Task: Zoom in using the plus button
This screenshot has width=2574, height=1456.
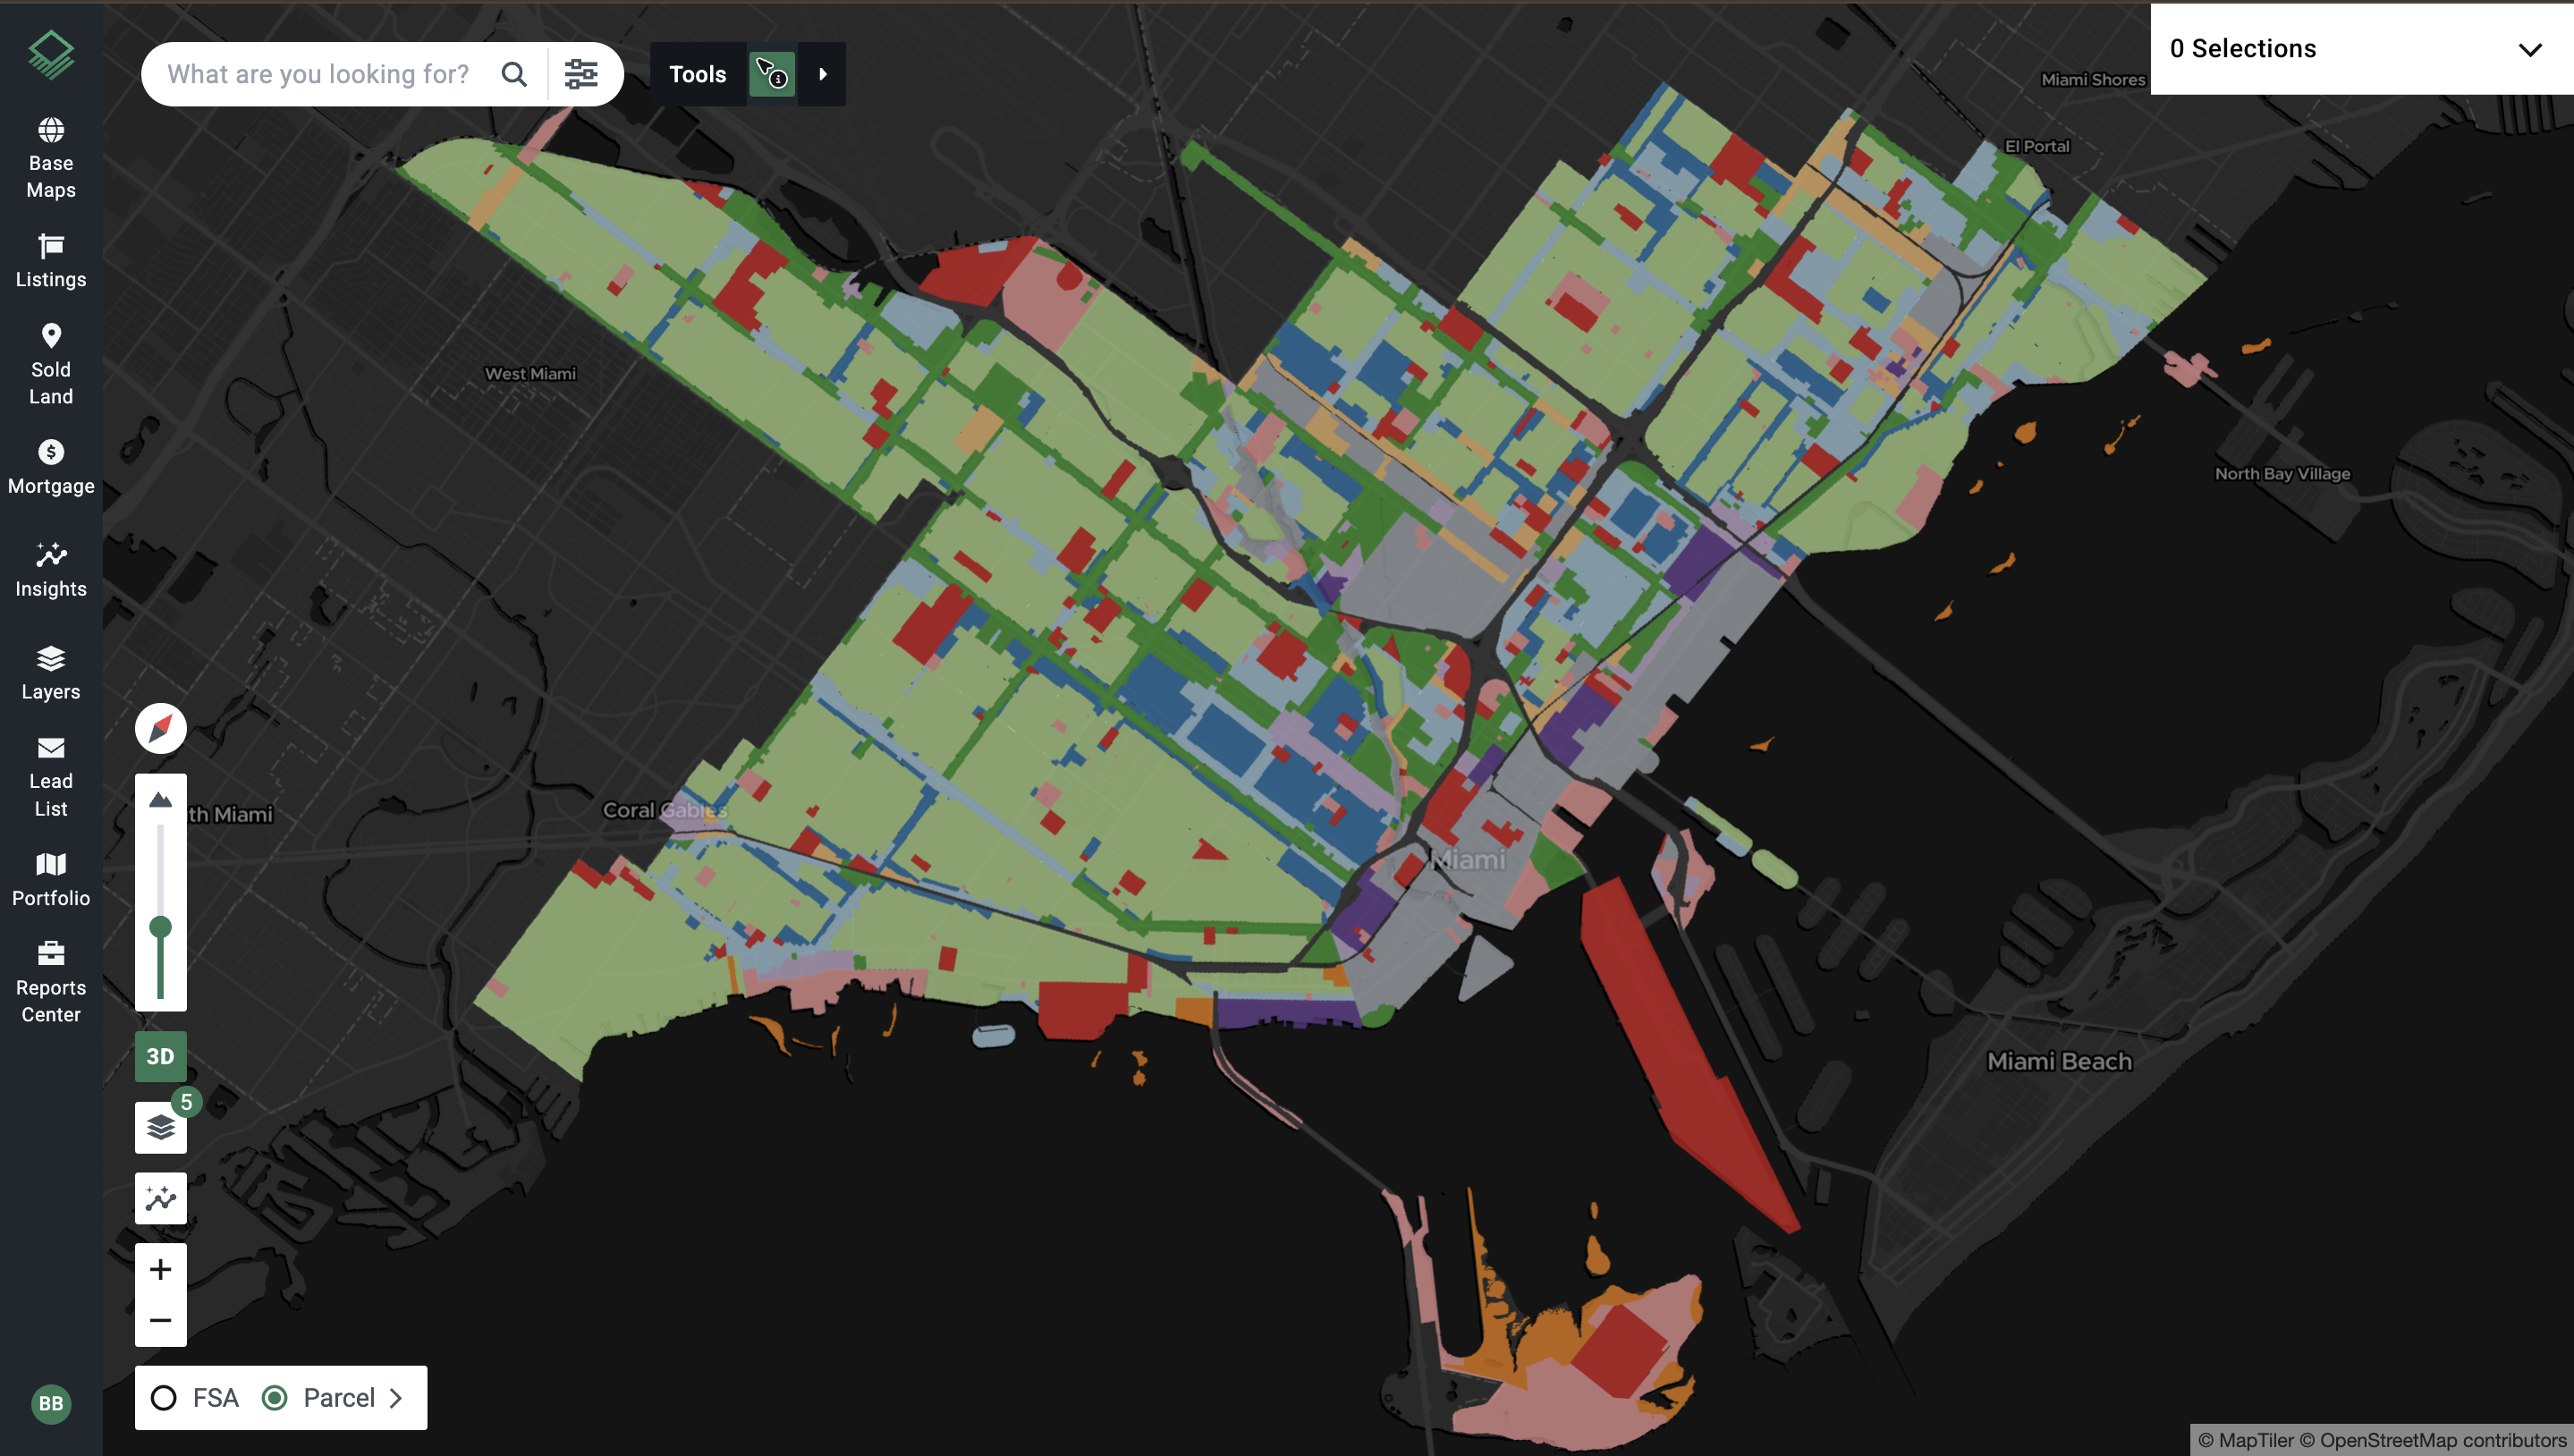Action: (x=160, y=1268)
